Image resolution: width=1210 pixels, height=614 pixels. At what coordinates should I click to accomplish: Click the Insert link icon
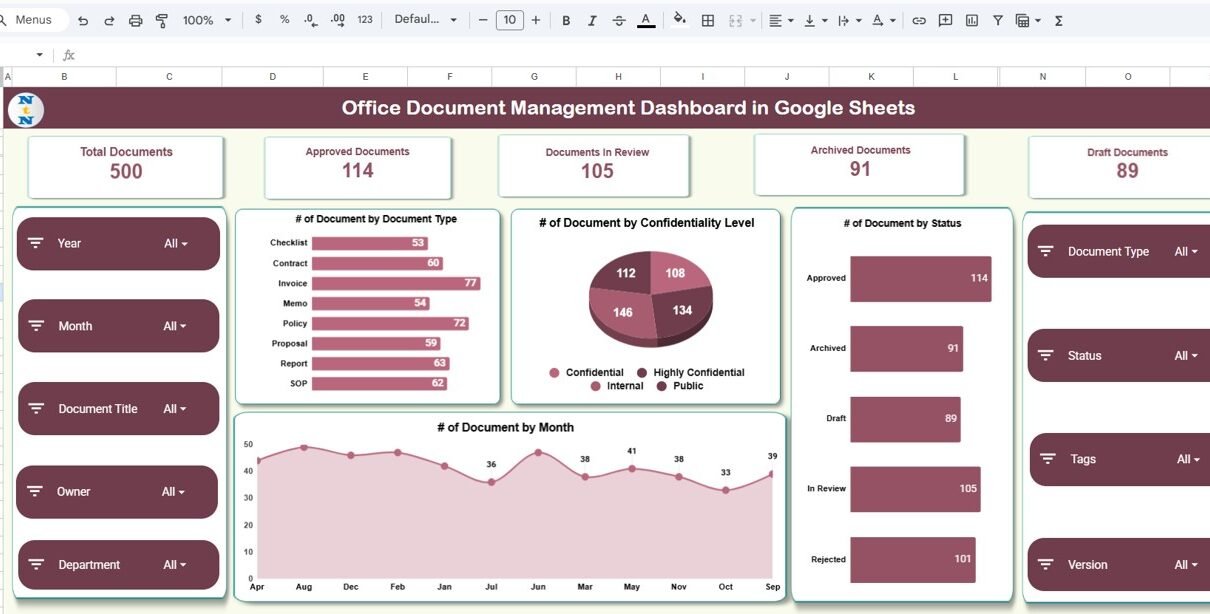pos(919,20)
